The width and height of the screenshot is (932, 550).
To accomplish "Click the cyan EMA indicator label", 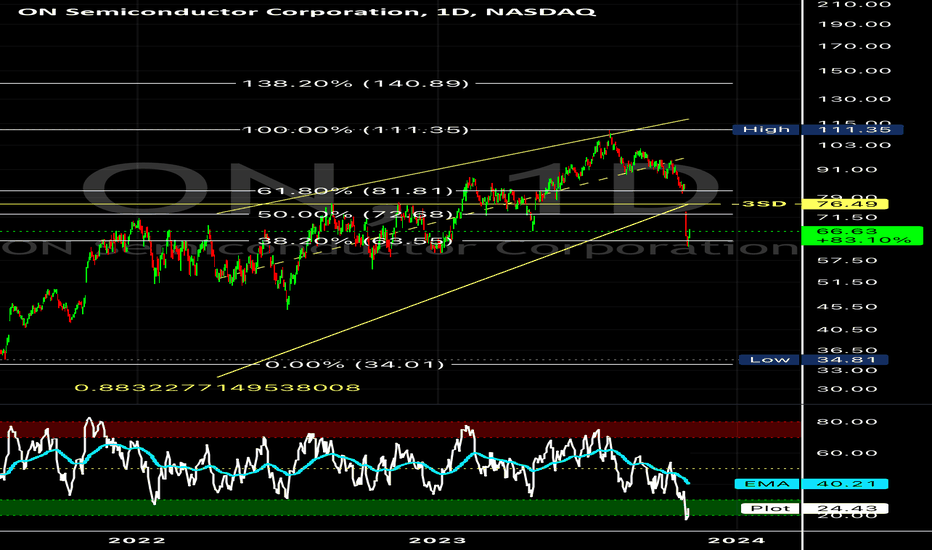I will [x=767, y=484].
